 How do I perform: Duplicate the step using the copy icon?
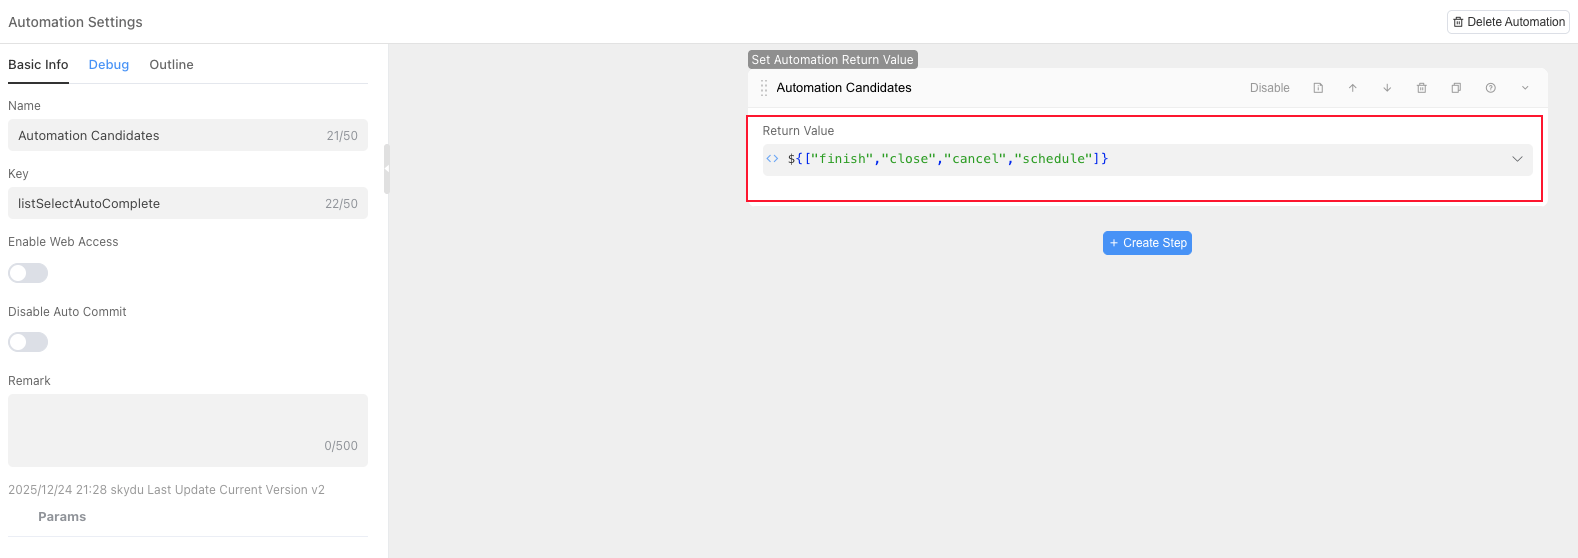coord(1456,88)
